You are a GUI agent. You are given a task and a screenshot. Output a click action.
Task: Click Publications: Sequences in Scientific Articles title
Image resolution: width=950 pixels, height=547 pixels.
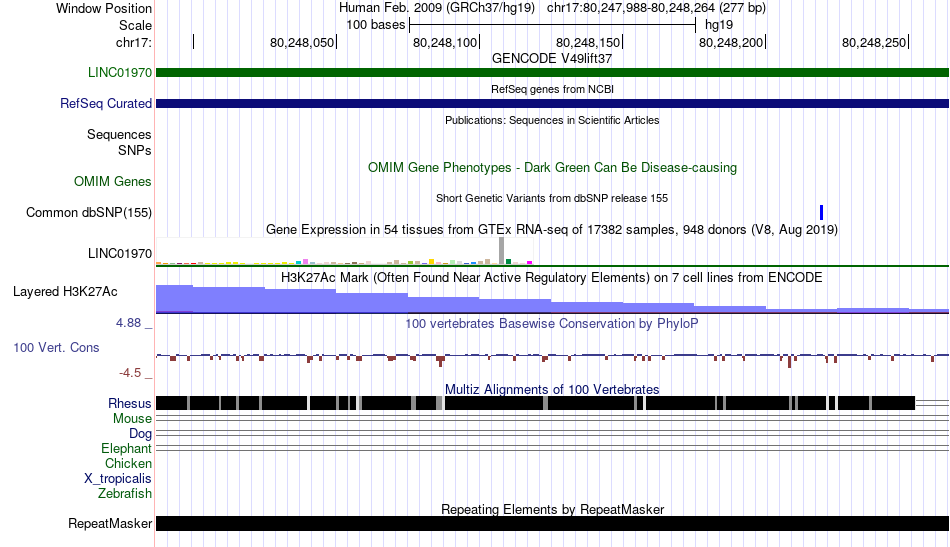click(x=552, y=121)
